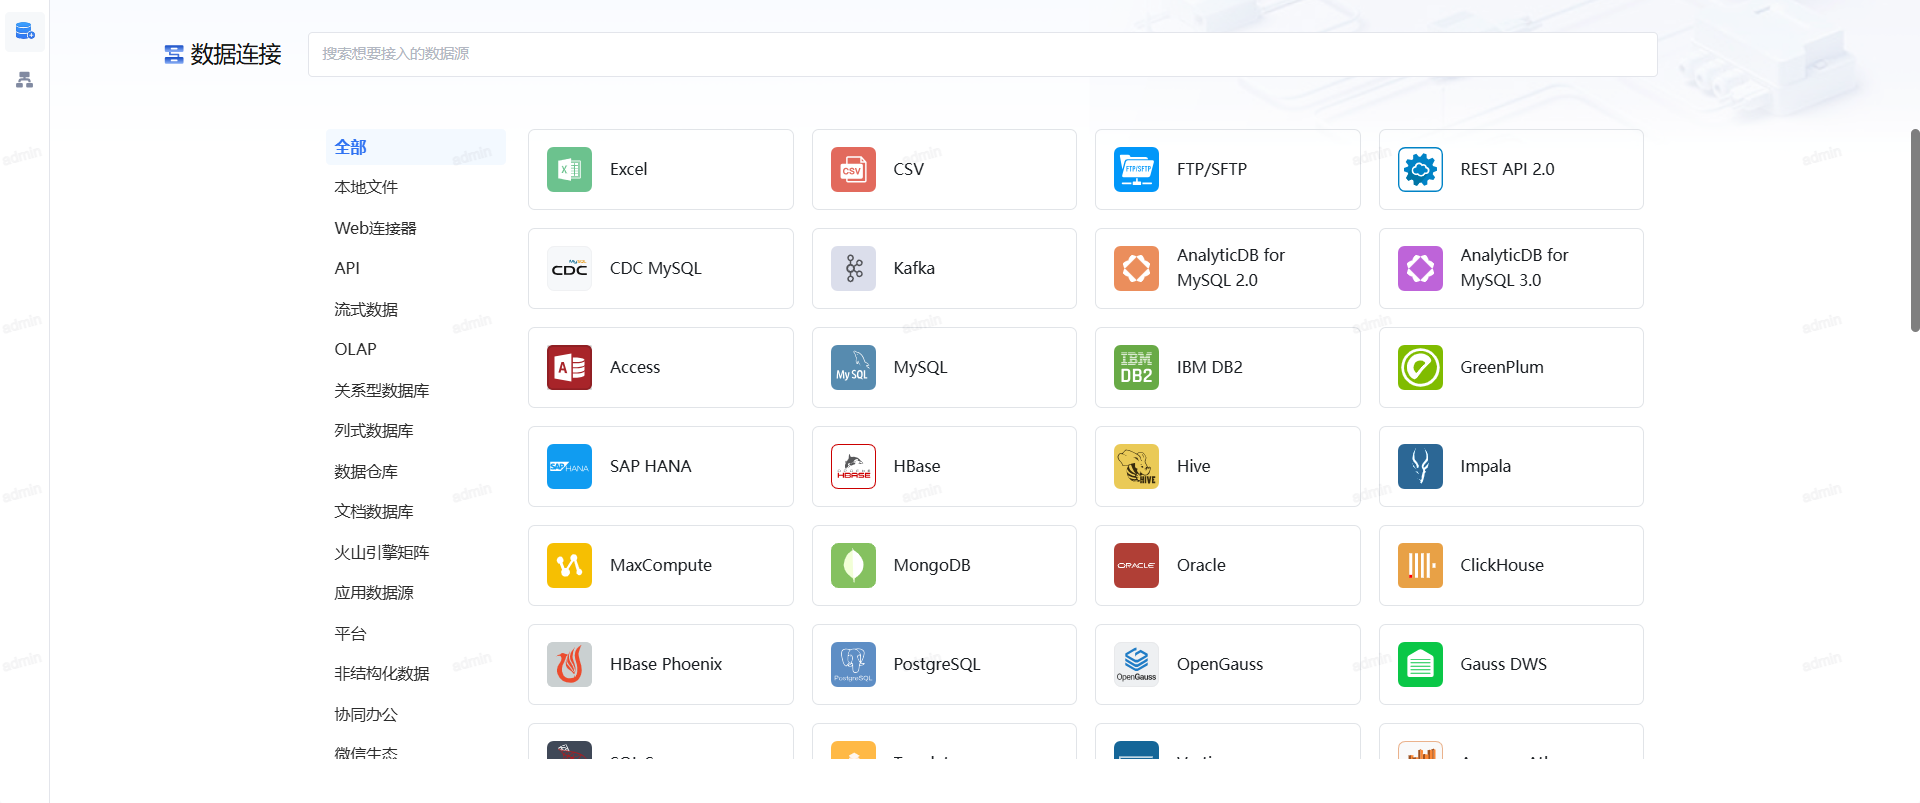Click the GreenPlum icon
This screenshot has height=803, width=1920.
pyautogui.click(x=1420, y=367)
